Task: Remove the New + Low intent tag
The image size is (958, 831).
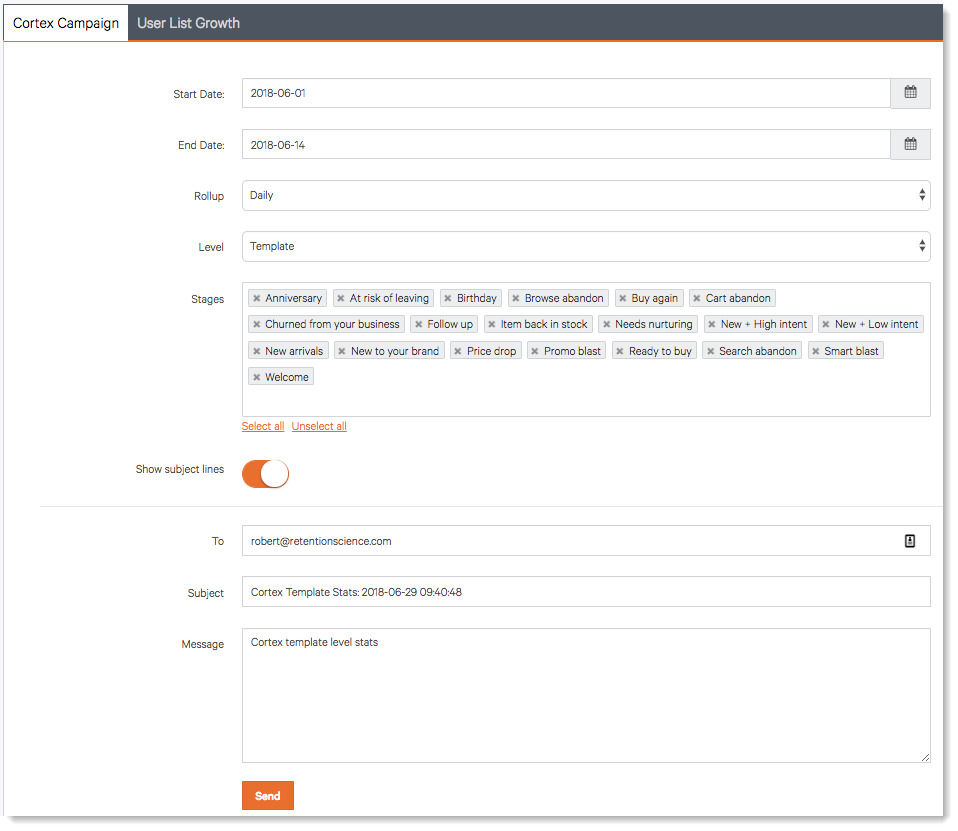Action: pyautogui.click(x=826, y=324)
